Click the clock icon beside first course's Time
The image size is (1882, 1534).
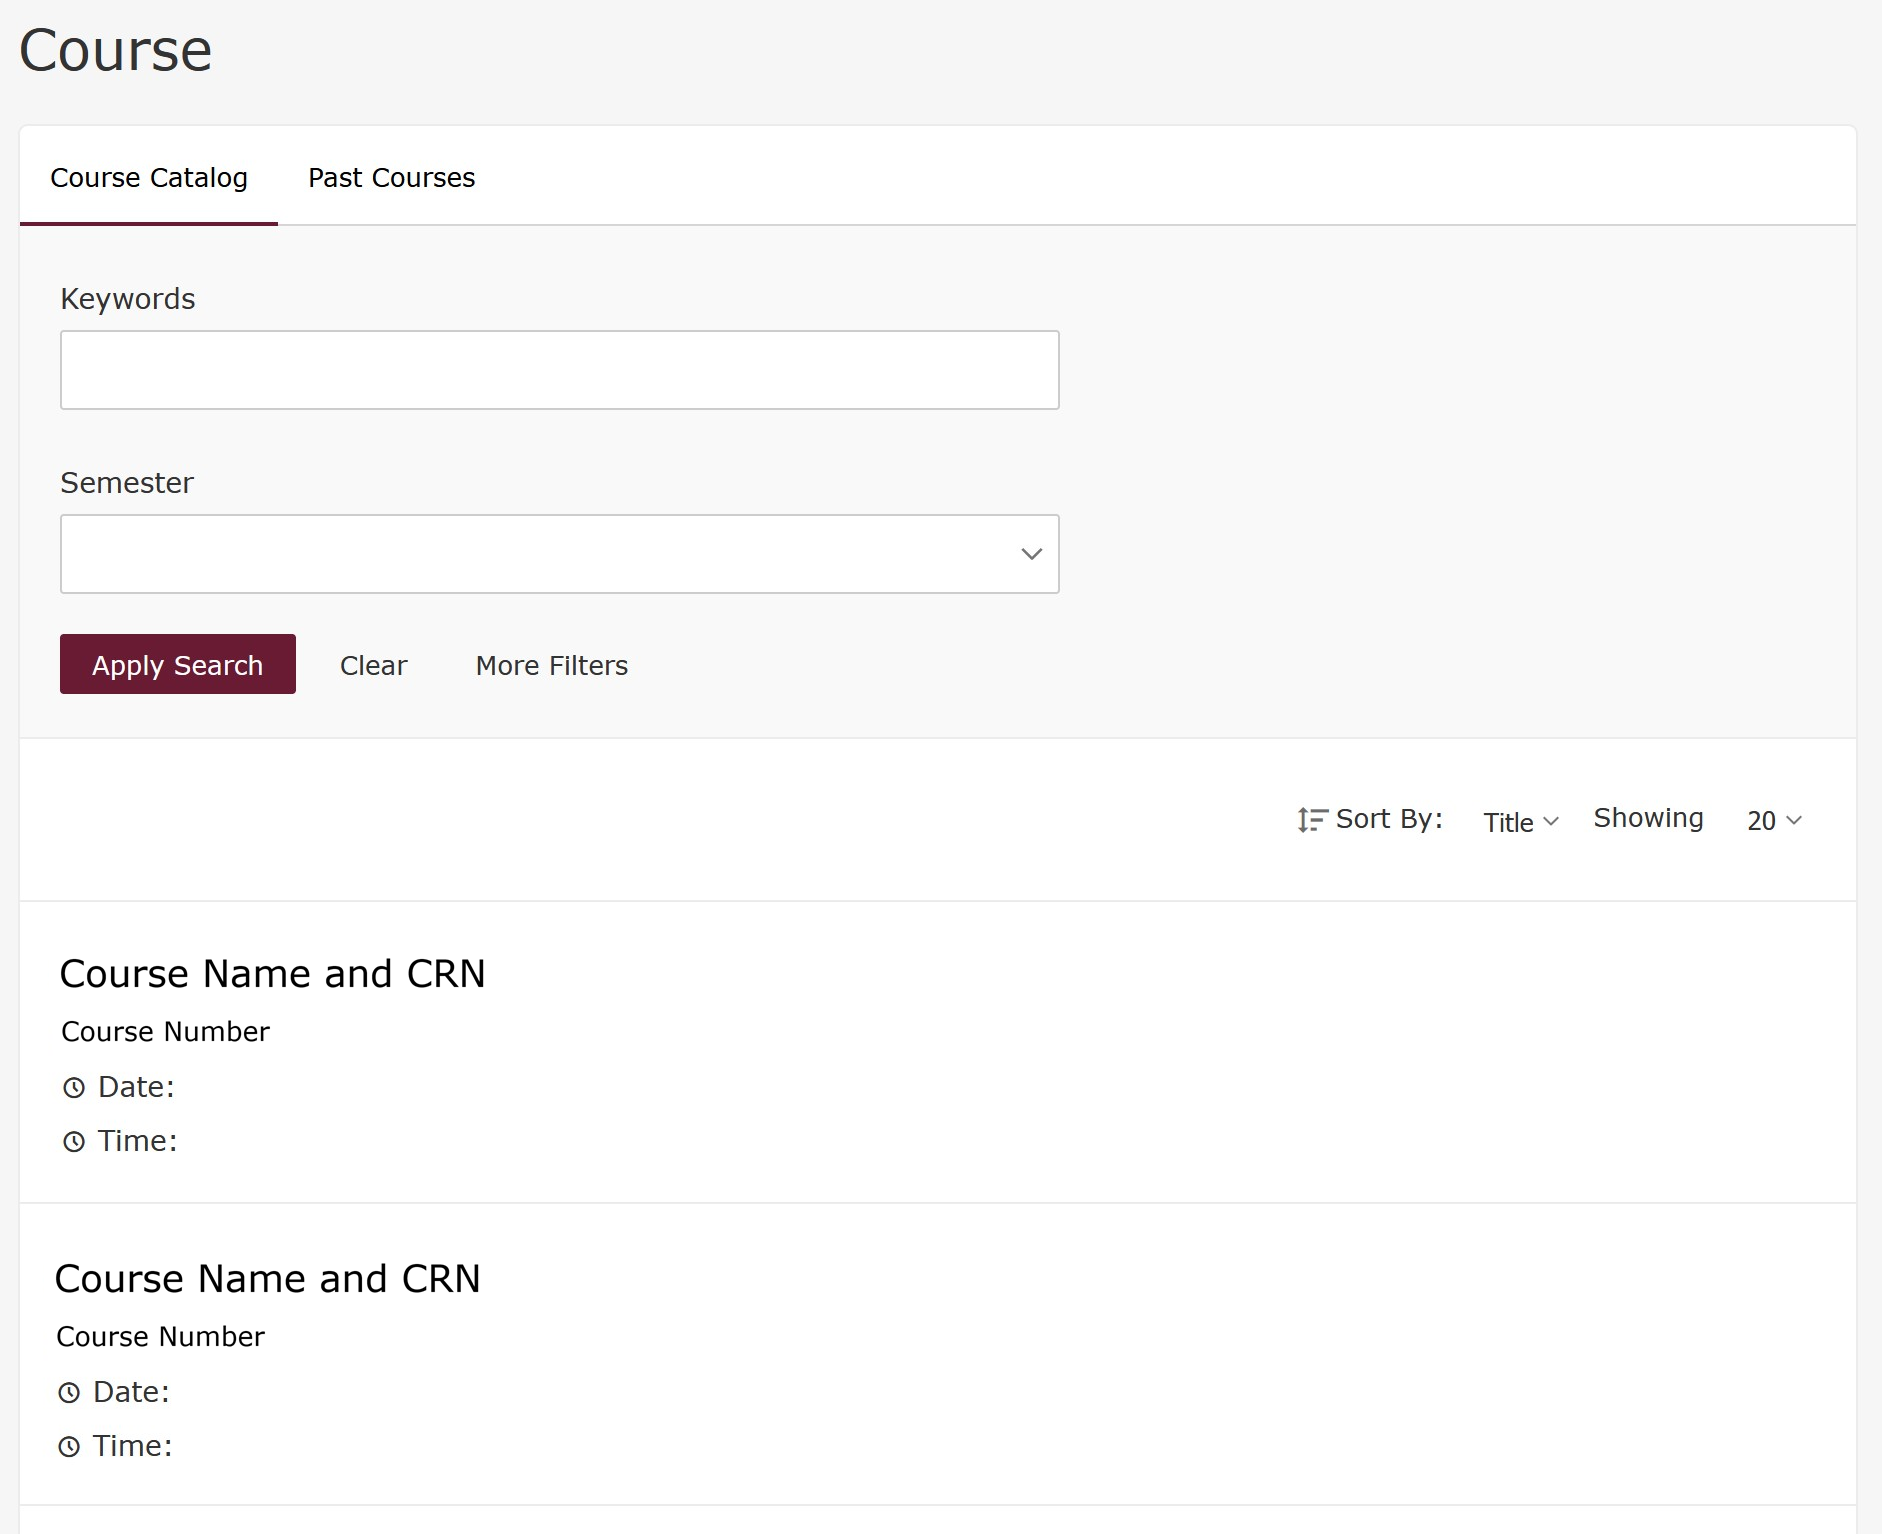point(74,1142)
